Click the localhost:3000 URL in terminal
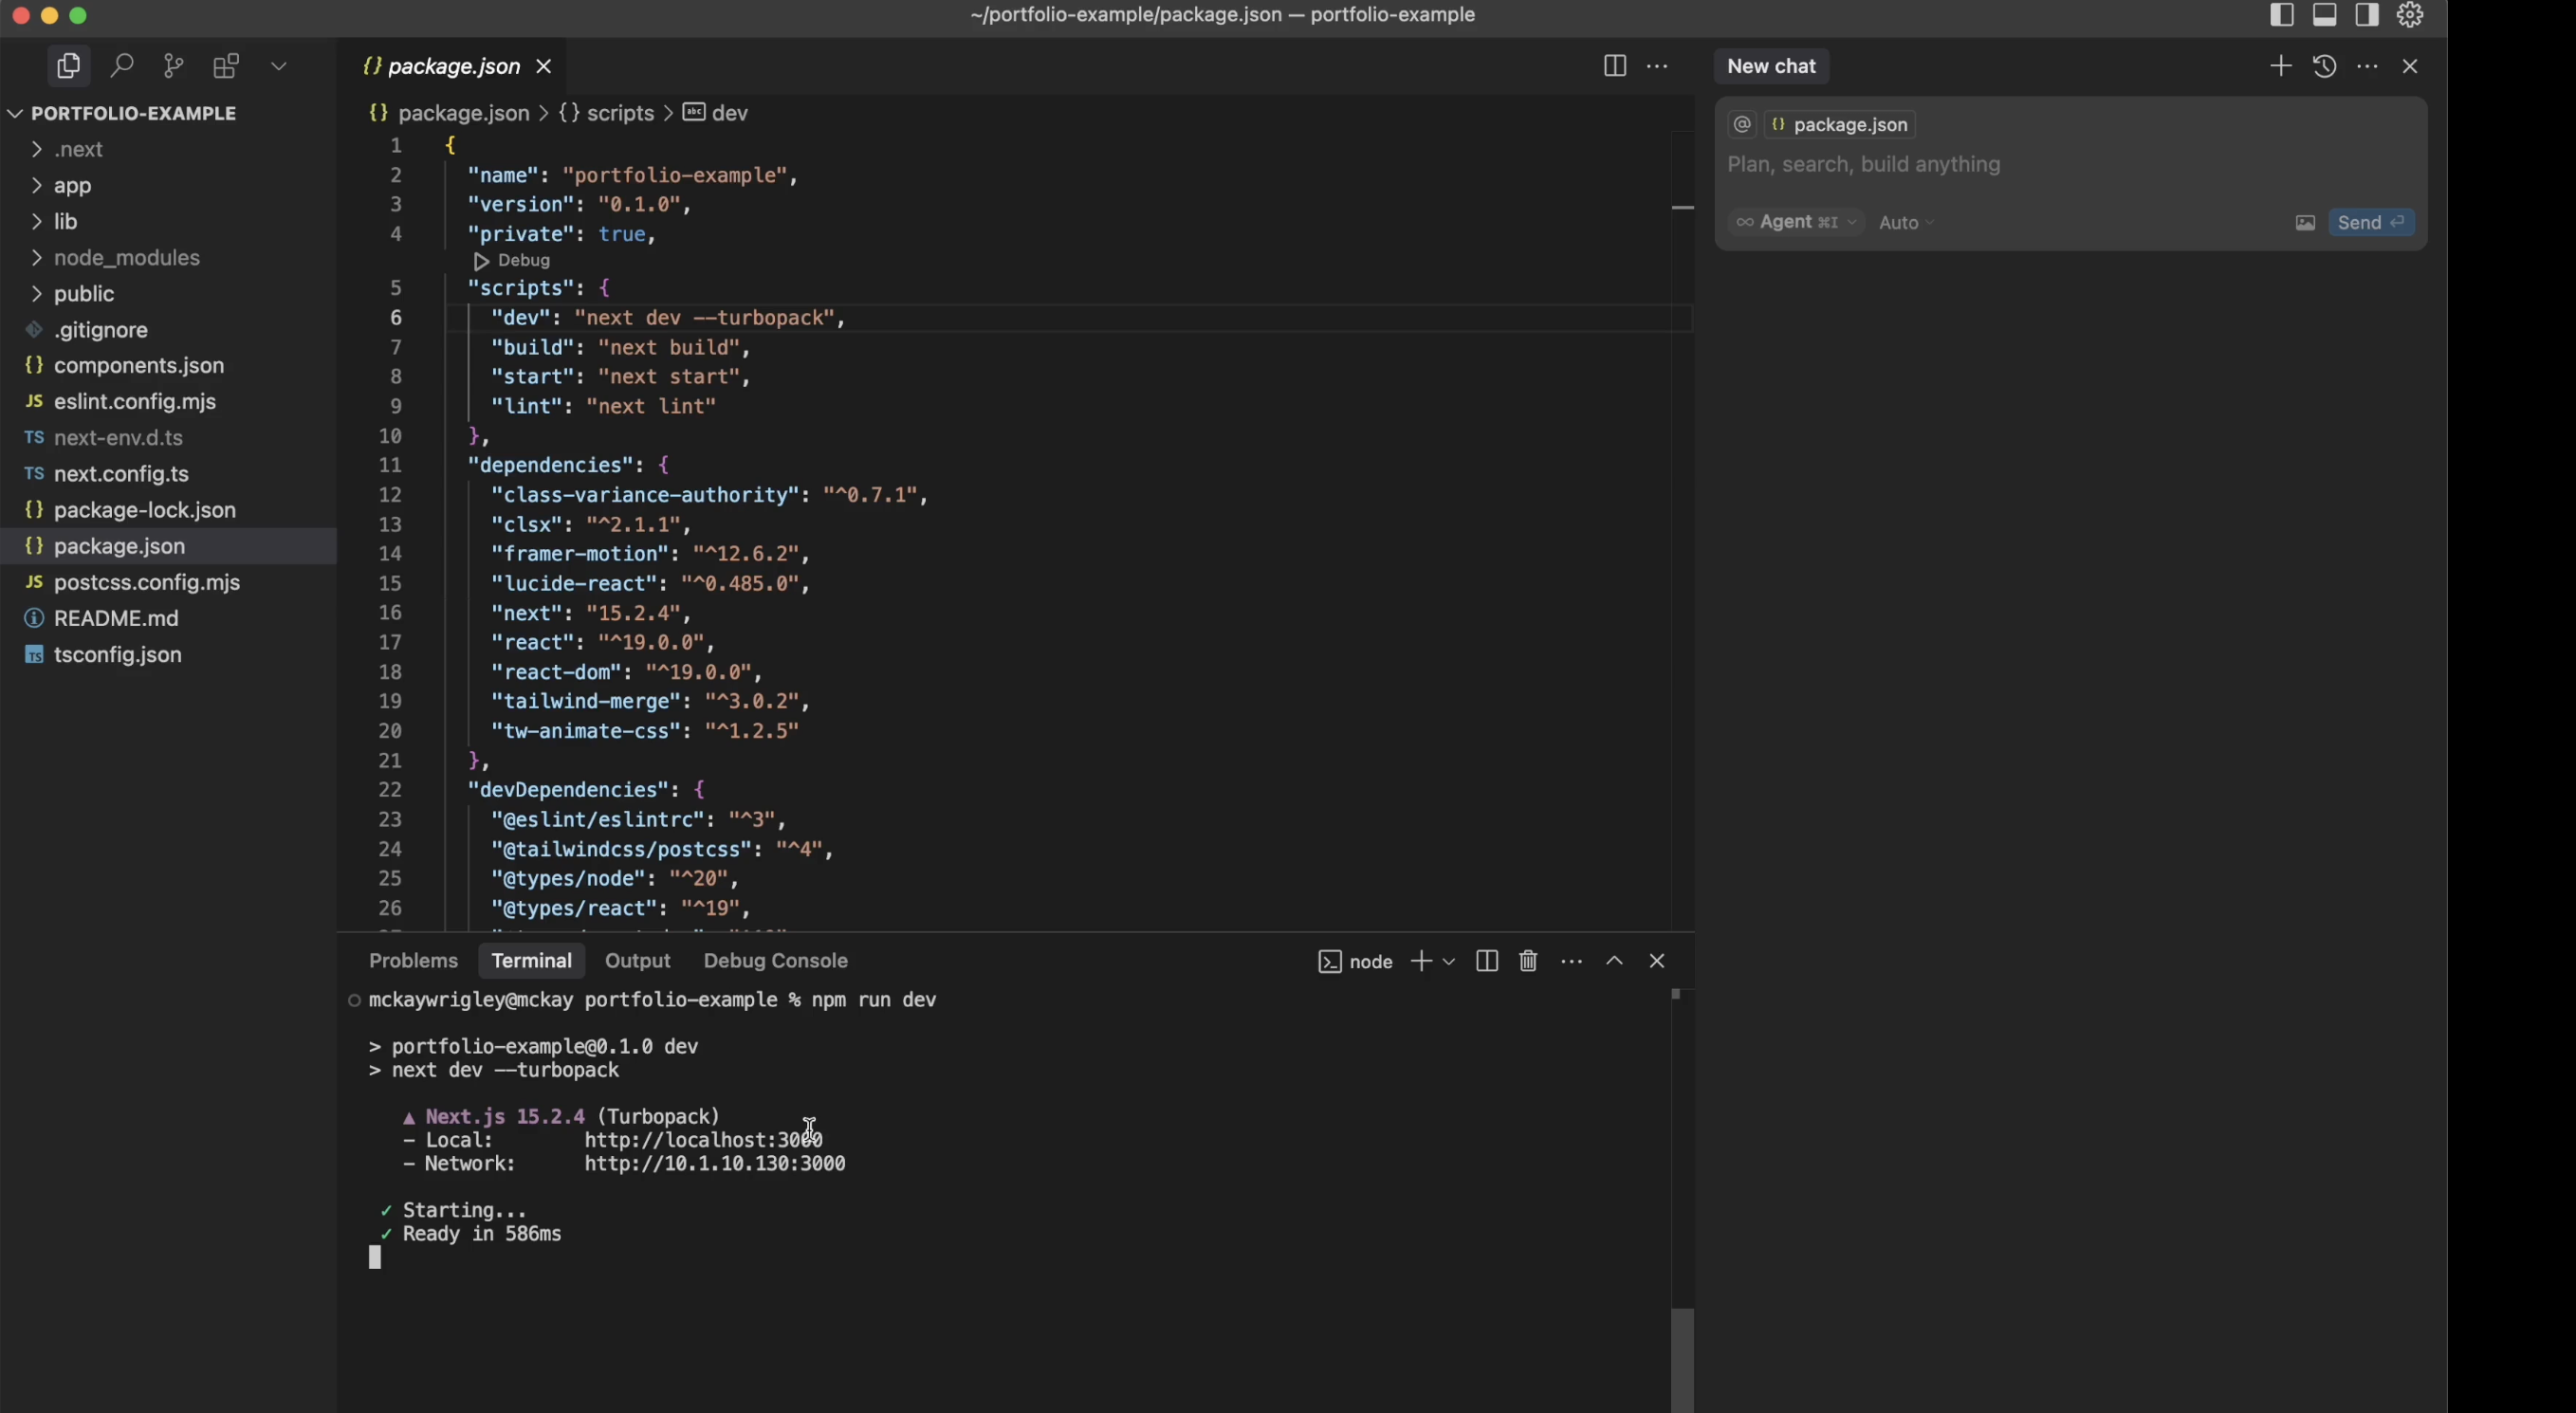 pos(703,1139)
